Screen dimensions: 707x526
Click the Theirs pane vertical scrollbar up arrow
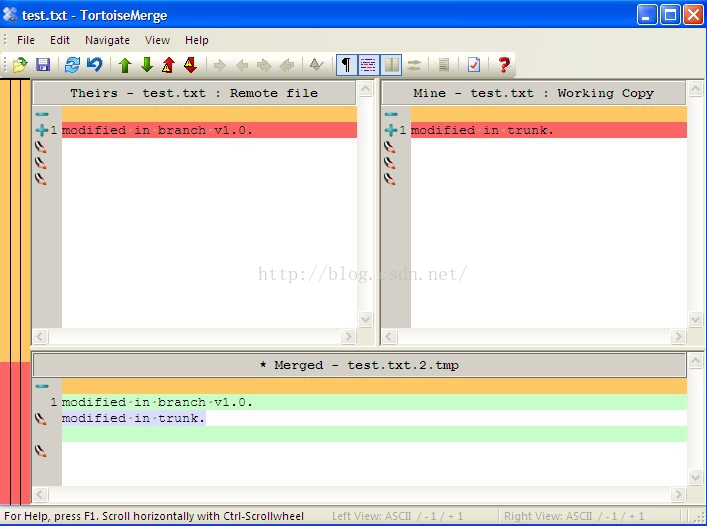click(x=365, y=88)
